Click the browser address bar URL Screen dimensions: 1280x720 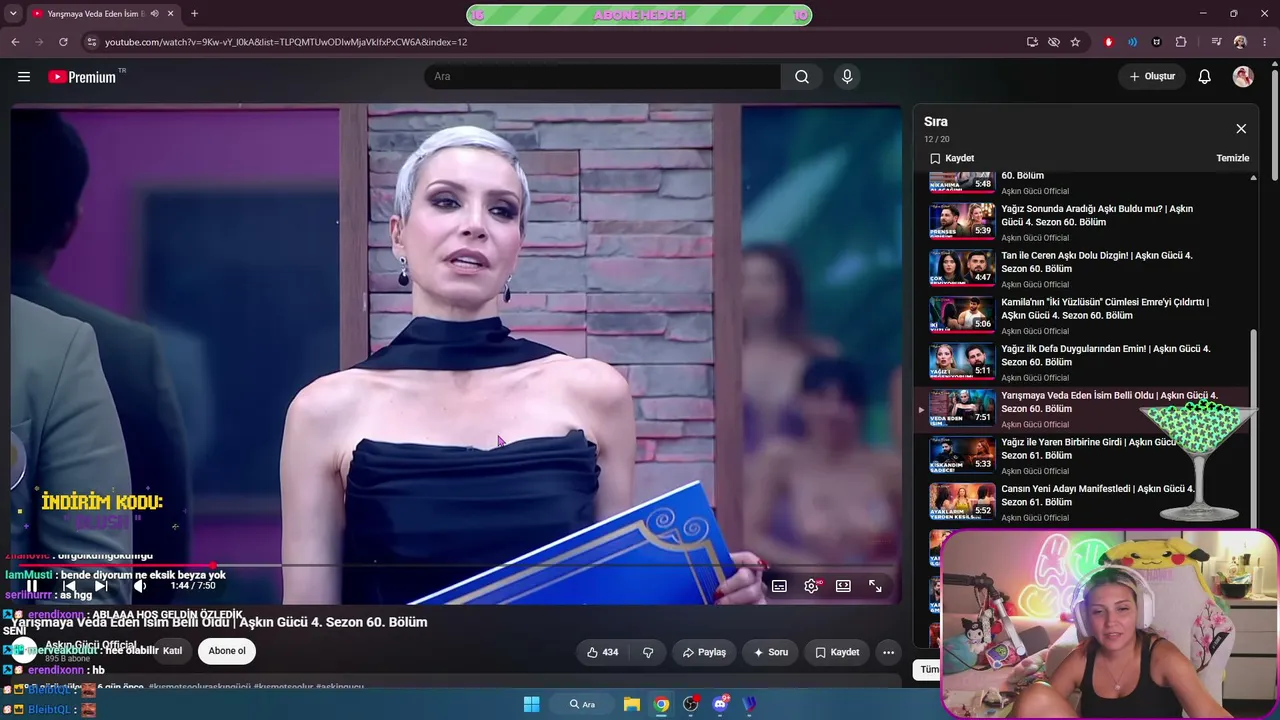pos(286,42)
